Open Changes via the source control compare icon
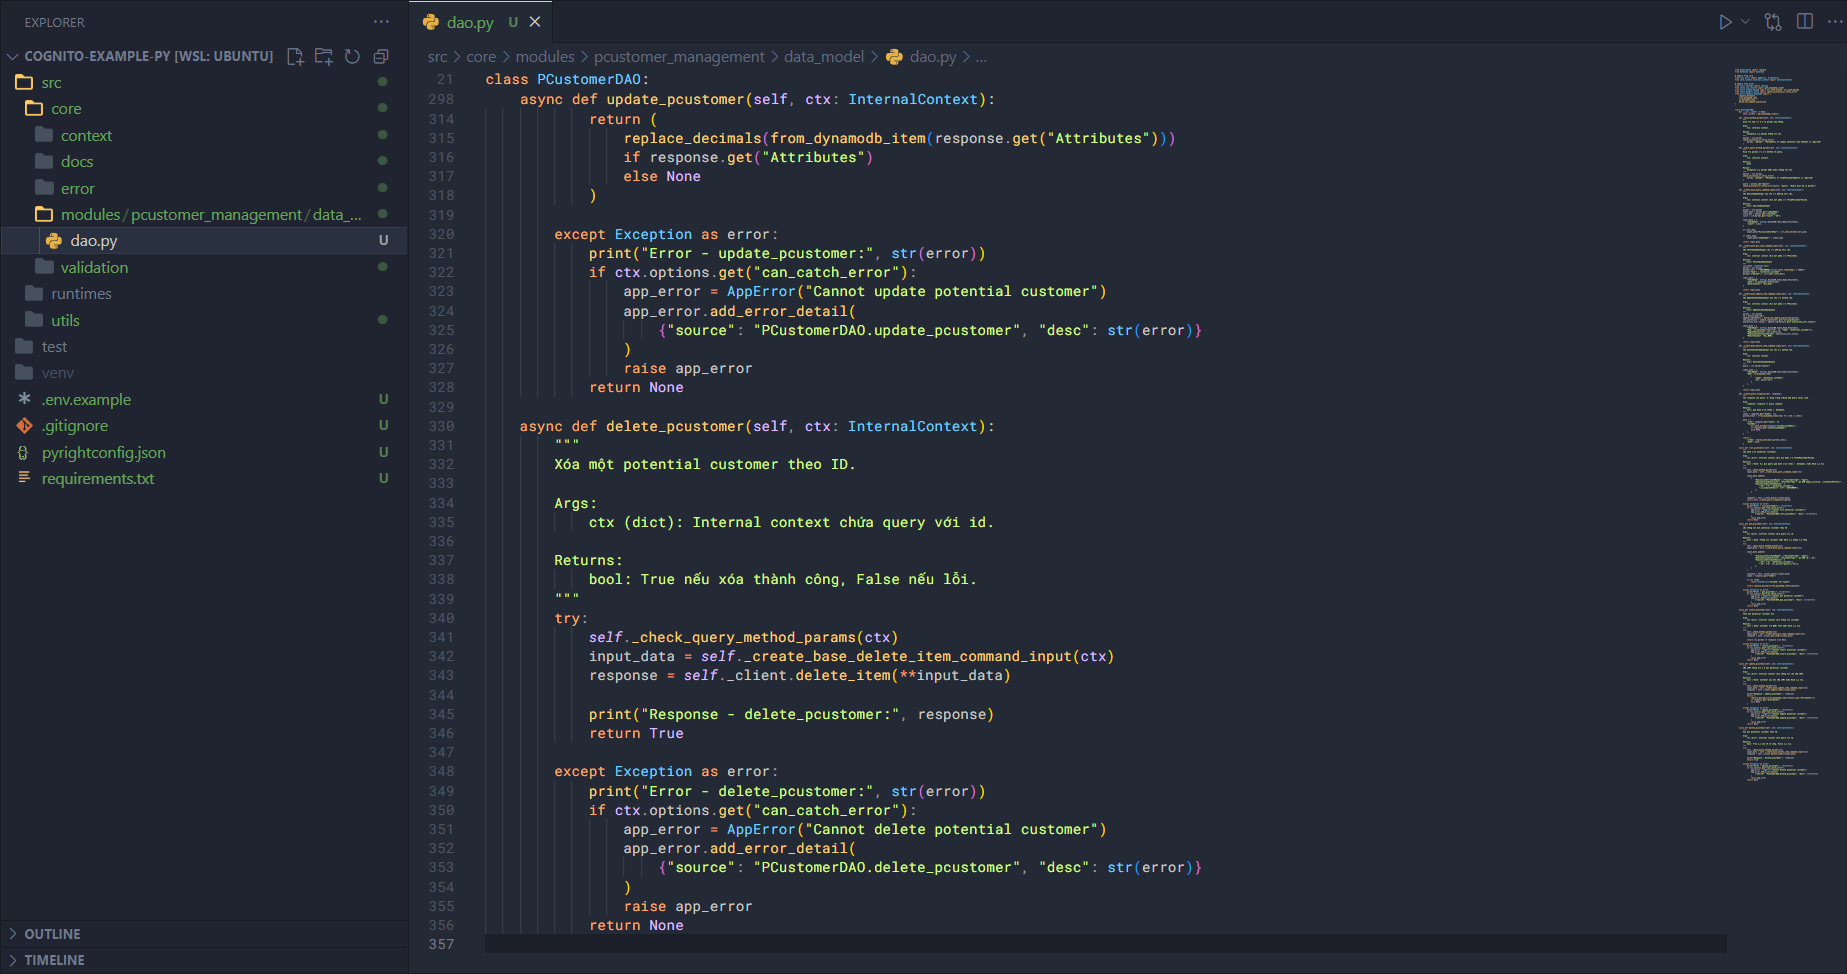 pos(1773,22)
